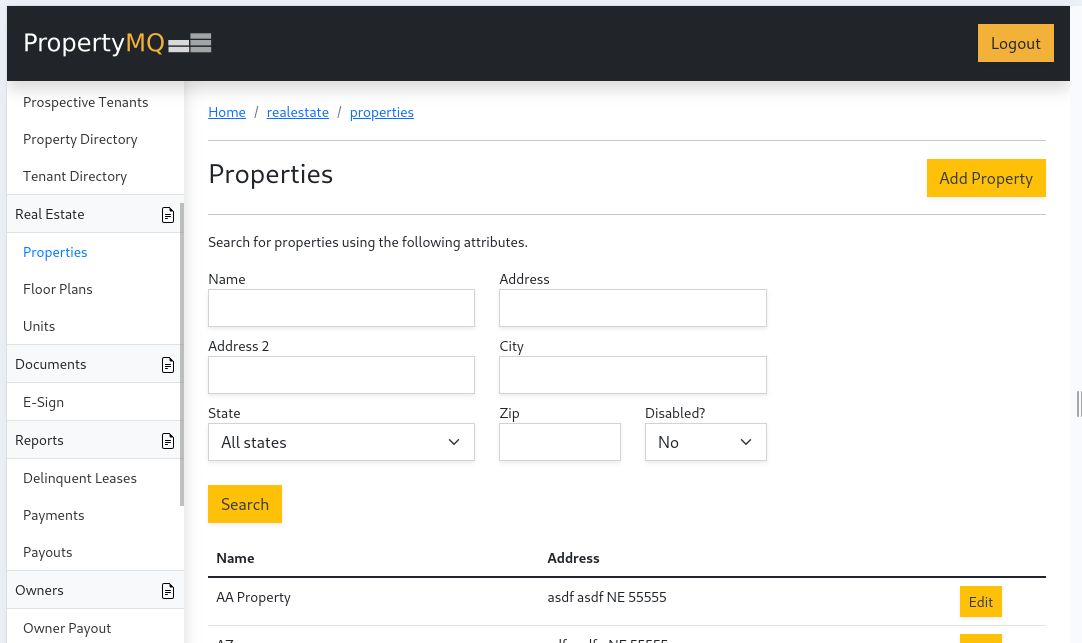Image resolution: width=1082 pixels, height=643 pixels.
Task: Click the document icon beside Real Estate
Action: tap(168, 214)
